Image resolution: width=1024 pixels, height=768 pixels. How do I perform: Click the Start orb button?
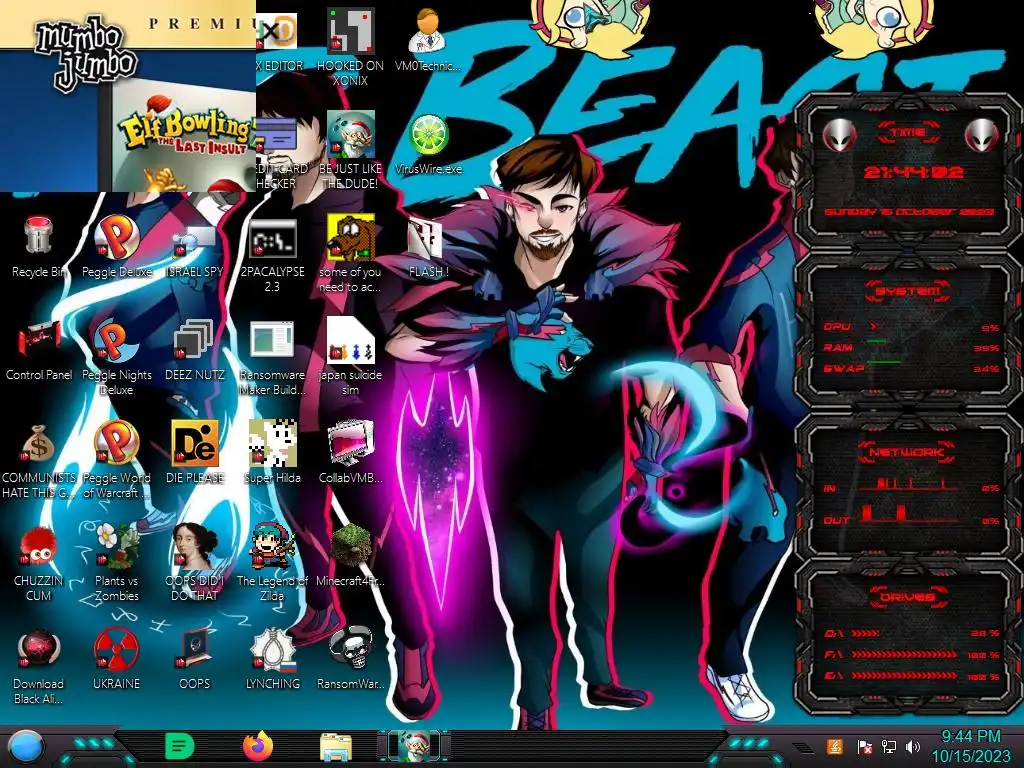click(25, 747)
